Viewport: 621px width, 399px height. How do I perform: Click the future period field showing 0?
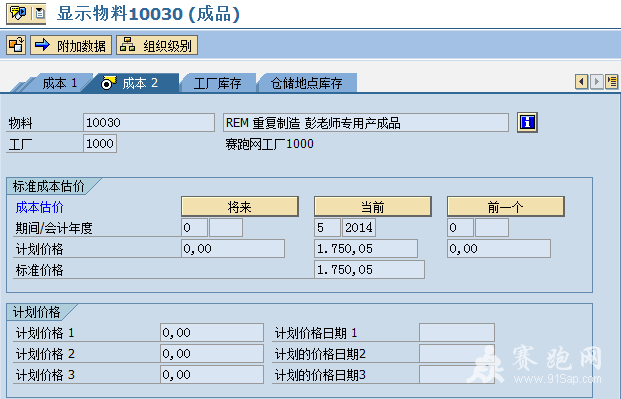(194, 227)
